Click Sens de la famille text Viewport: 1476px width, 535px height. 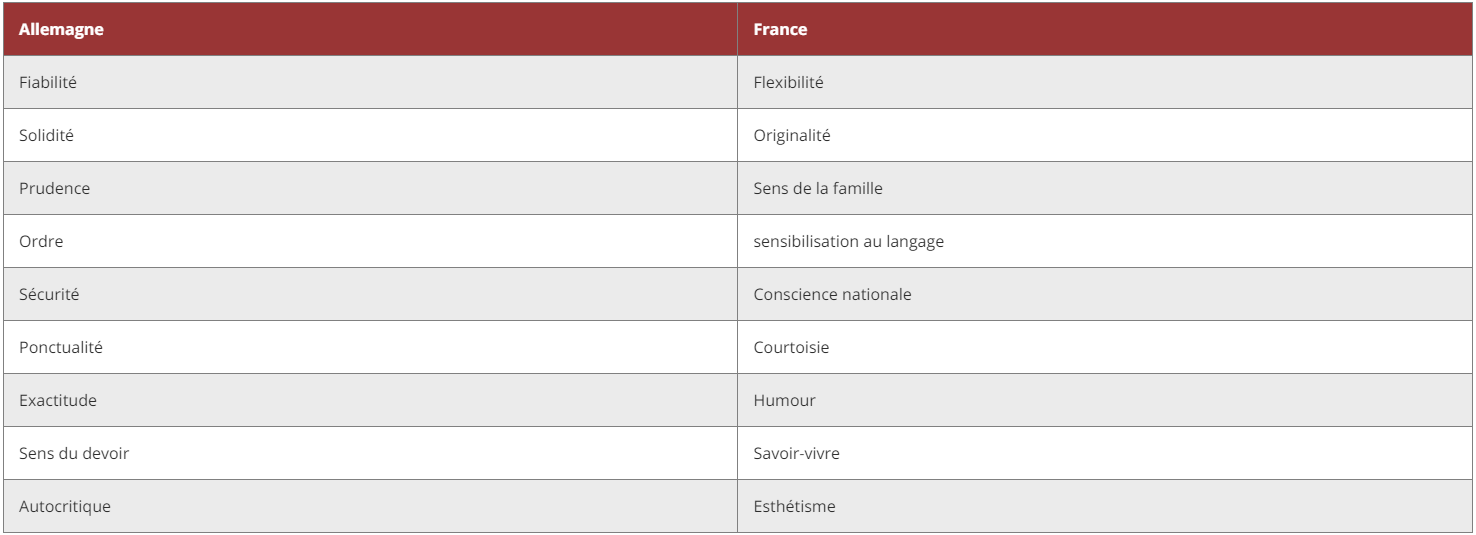click(818, 188)
